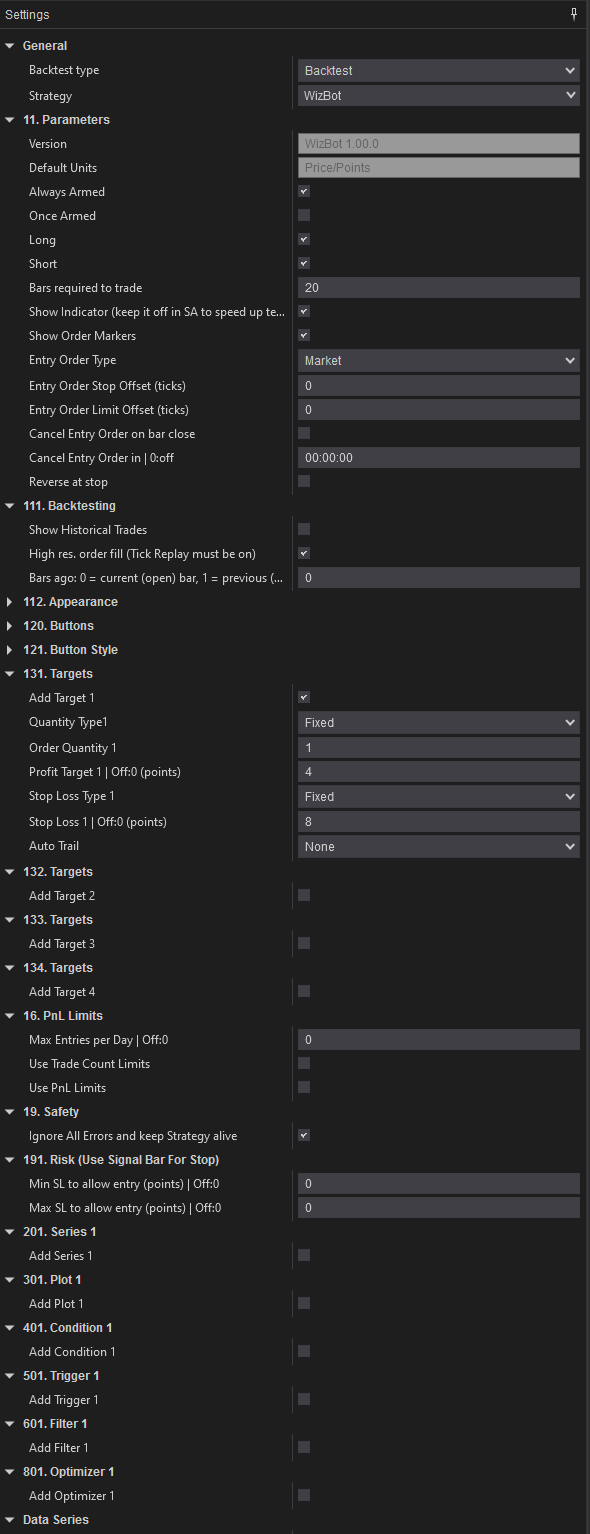Collapse the 133. Targets section
This screenshot has height=1534, width=590.
[10, 920]
